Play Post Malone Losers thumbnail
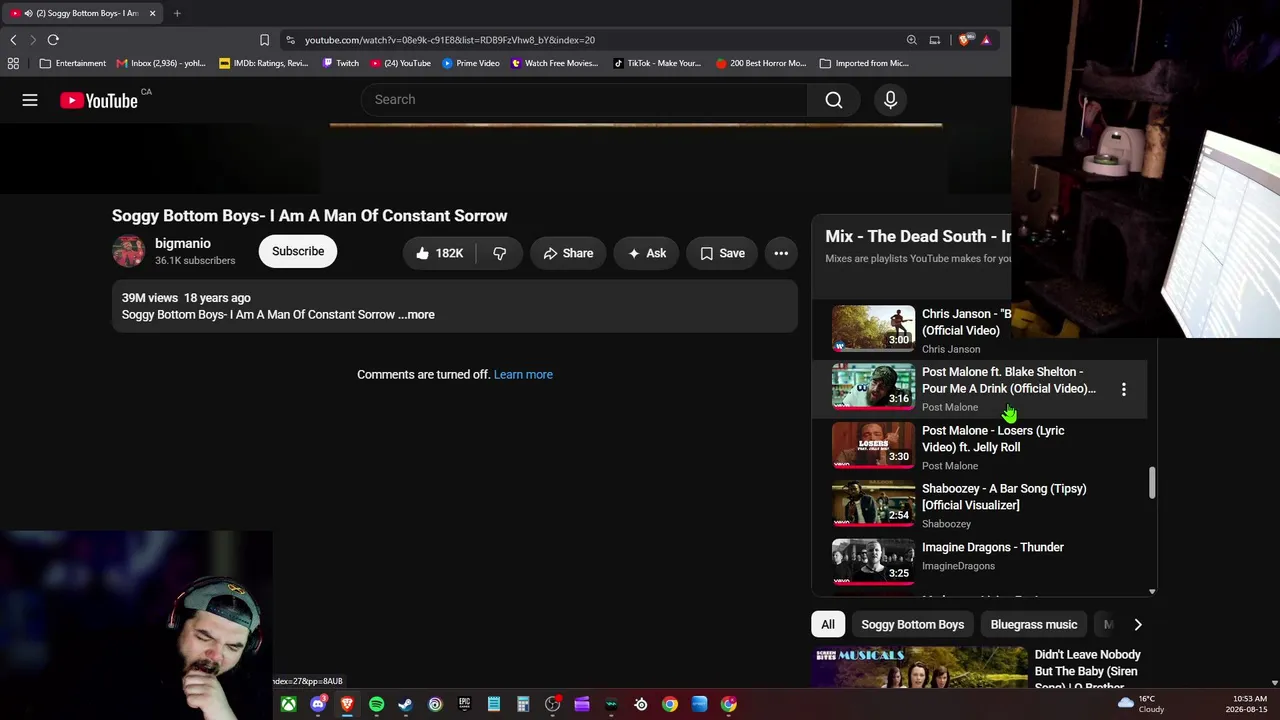This screenshot has height=720, width=1280. [x=873, y=445]
